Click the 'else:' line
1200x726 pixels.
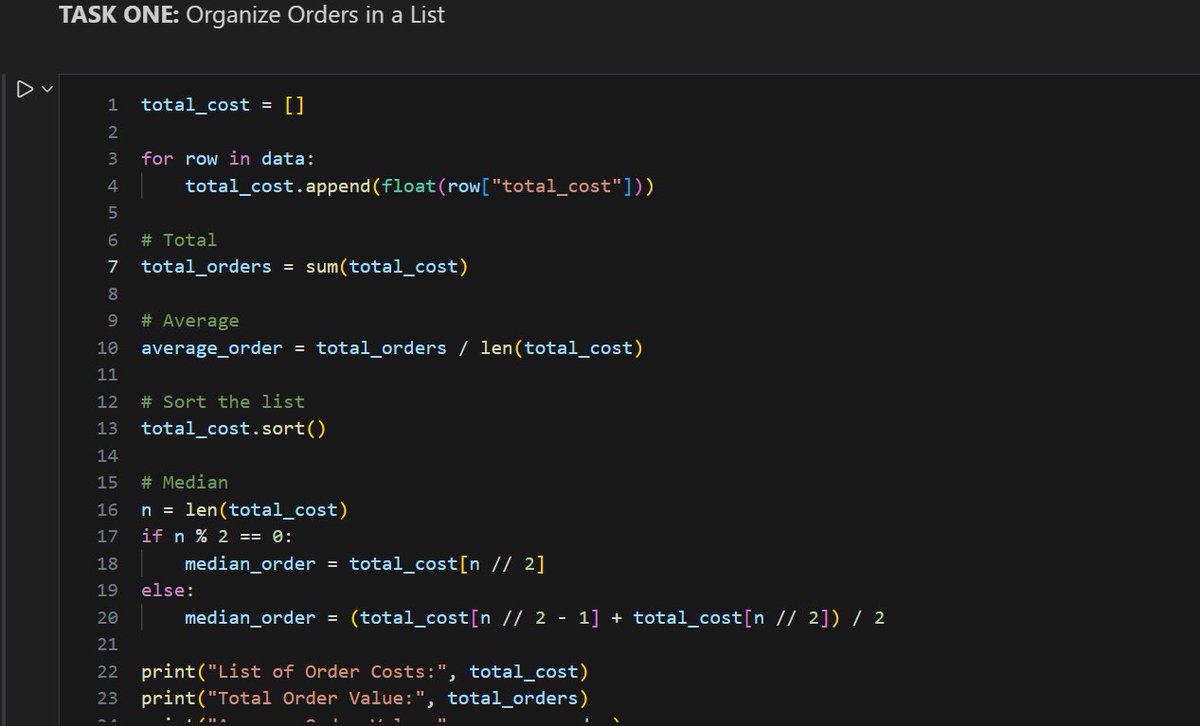pyautogui.click(x=169, y=591)
